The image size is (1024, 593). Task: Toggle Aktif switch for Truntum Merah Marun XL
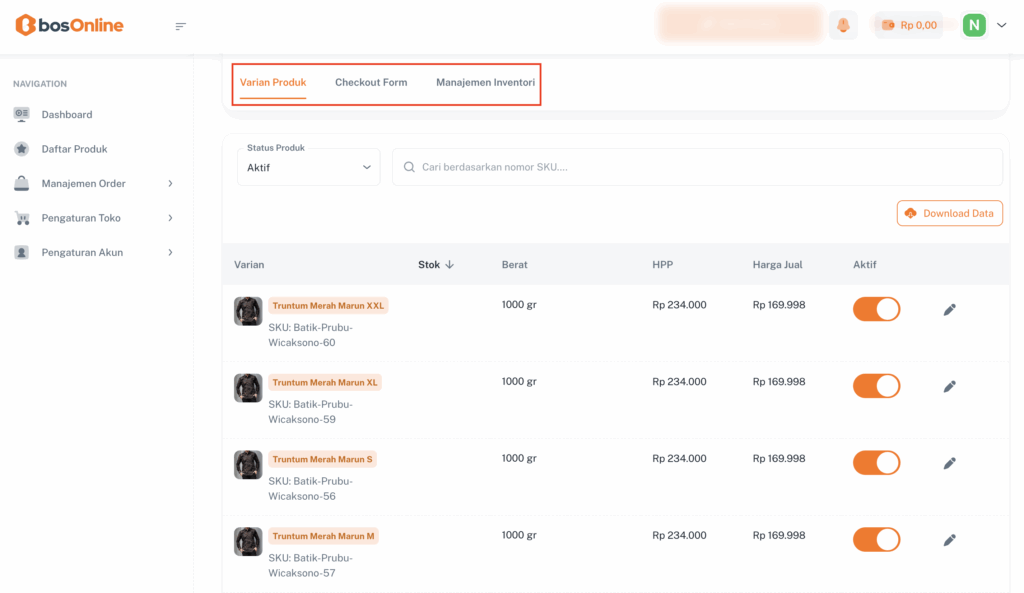click(x=876, y=386)
